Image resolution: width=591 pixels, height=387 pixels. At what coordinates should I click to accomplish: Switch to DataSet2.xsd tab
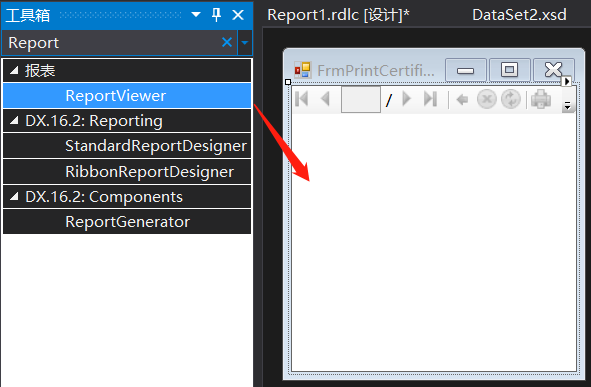tap(519, 15)
